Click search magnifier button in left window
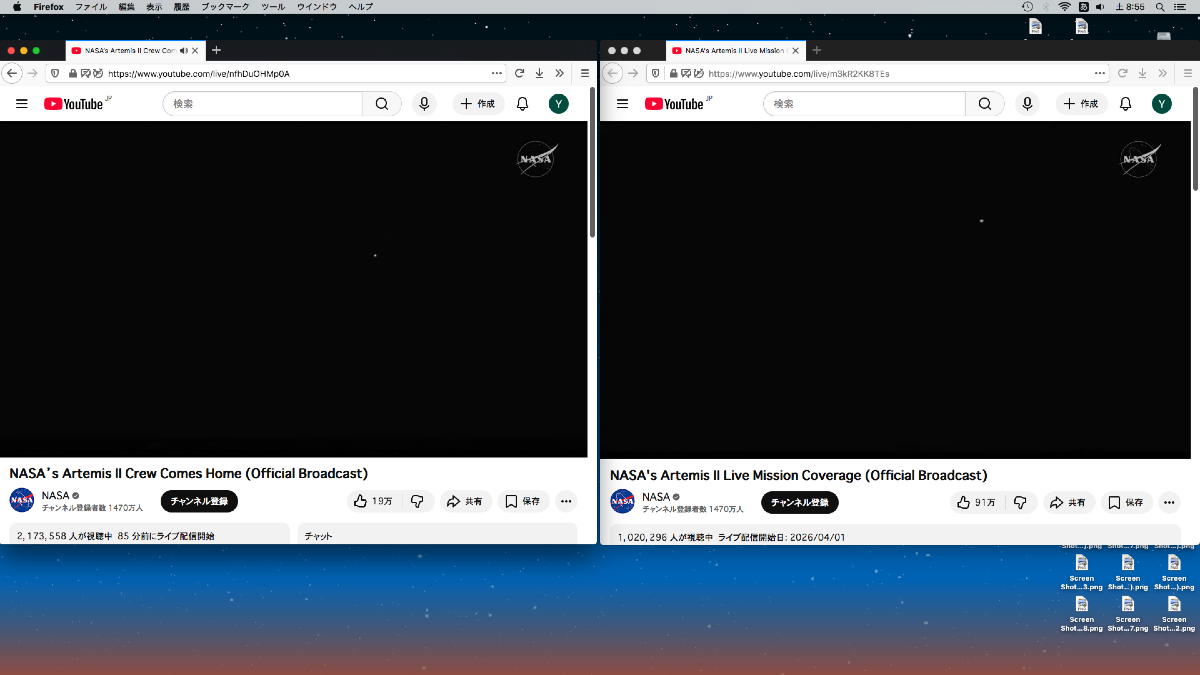Screen dimensions: 1200x675 382,104
